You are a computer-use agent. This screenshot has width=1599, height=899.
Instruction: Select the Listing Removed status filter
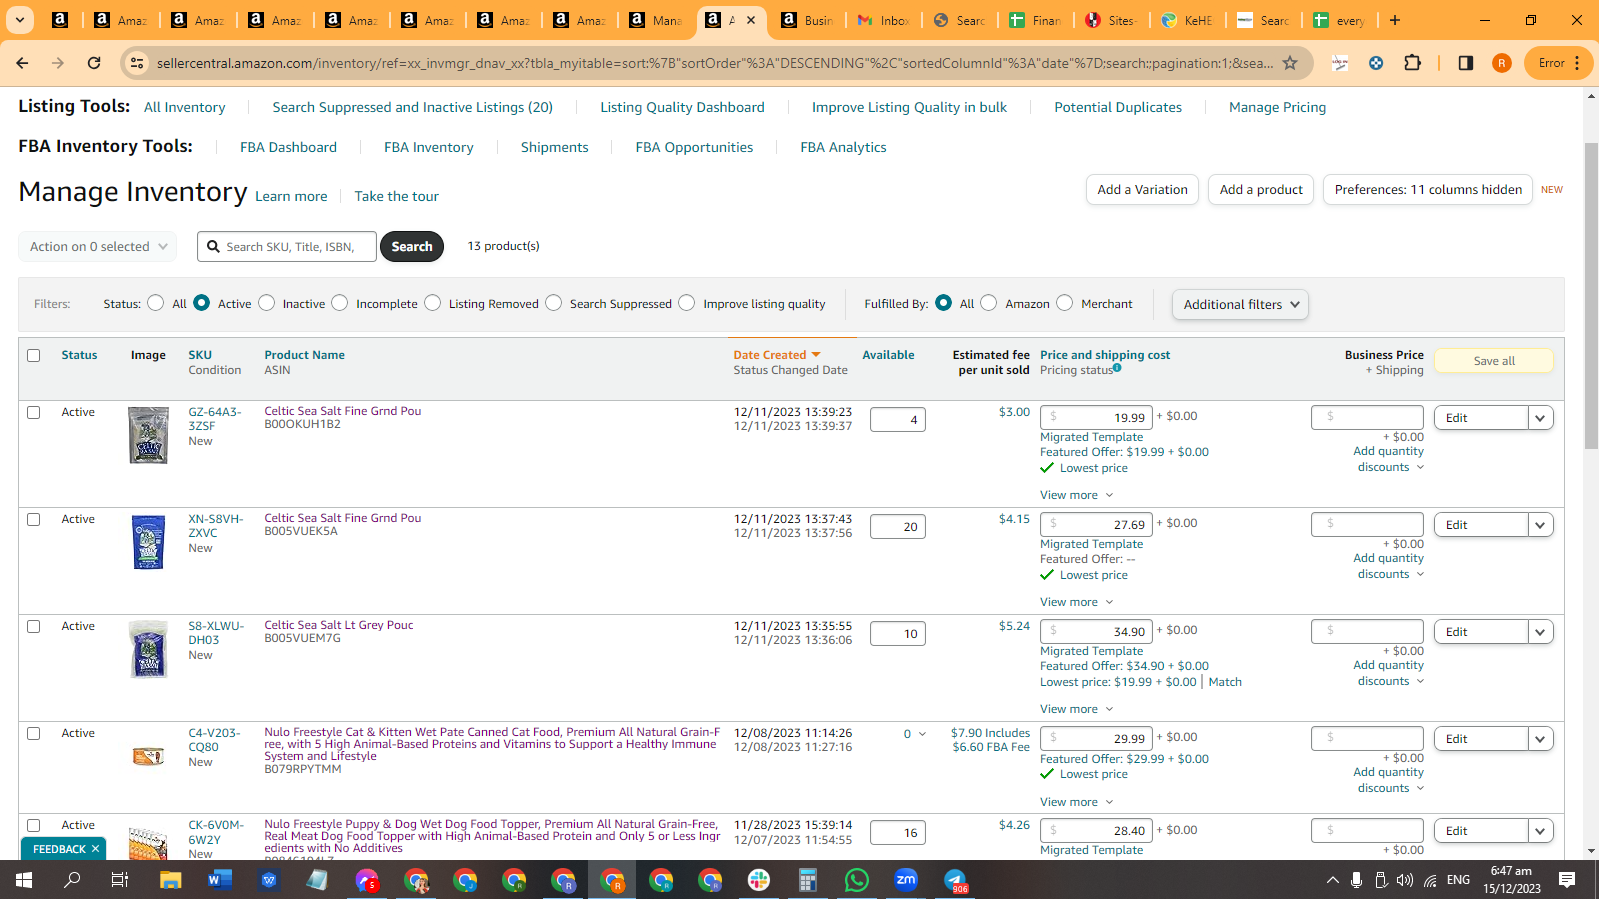tap(433, 303)
